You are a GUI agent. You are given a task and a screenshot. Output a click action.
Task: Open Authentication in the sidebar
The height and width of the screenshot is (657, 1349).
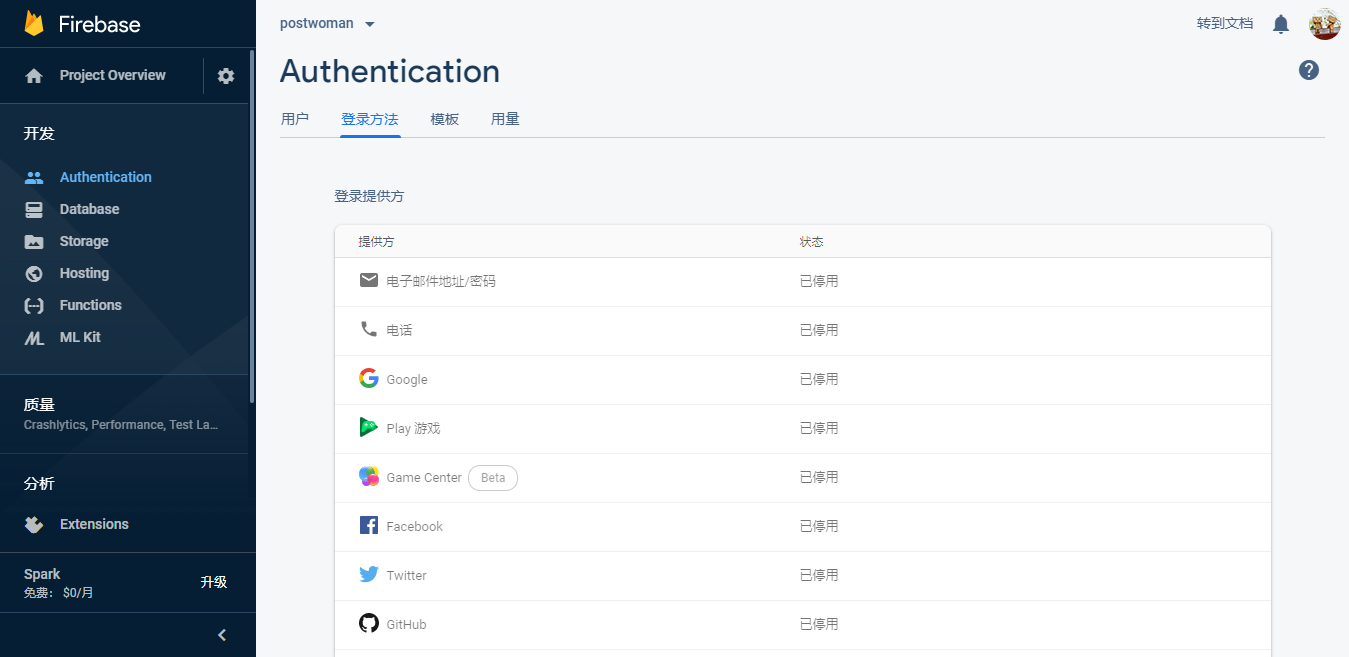[106, 177]
